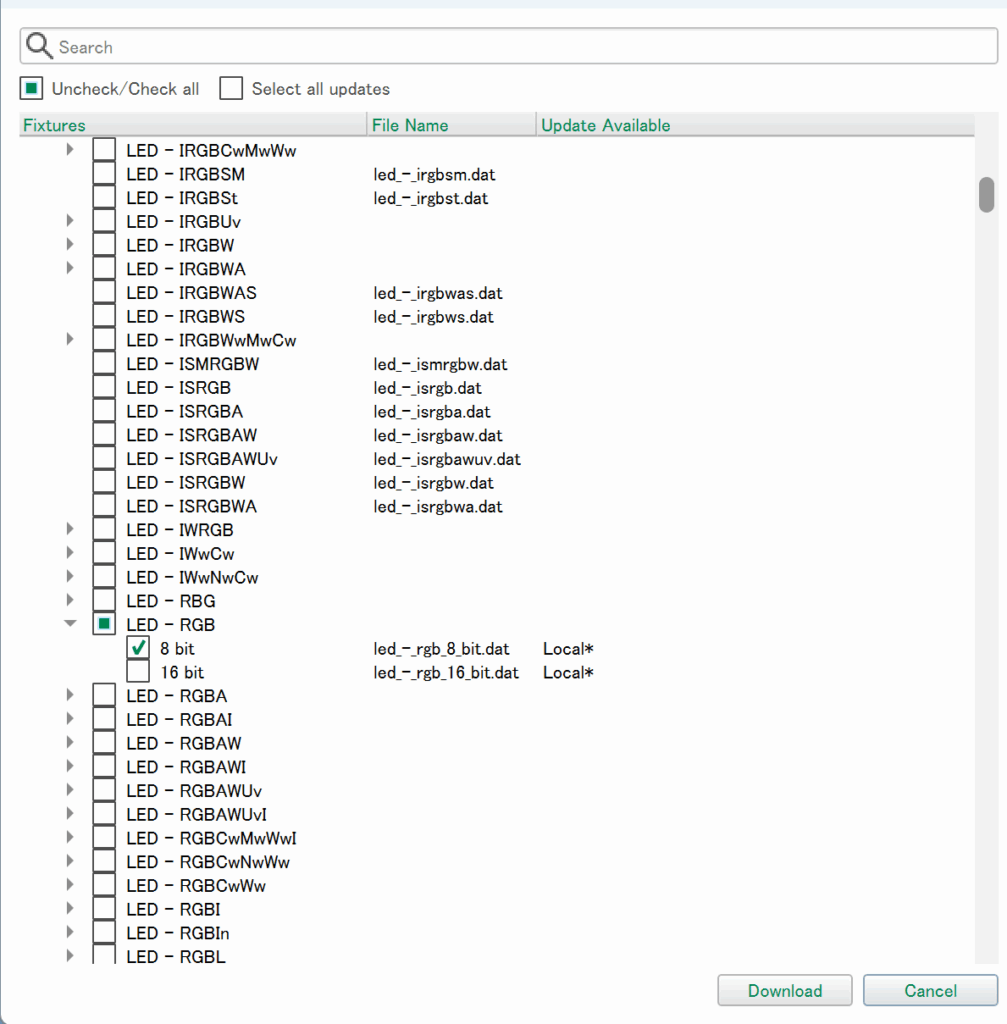
Task: Select file led_-_ismrgbw.dat
Action: pos(440,364)
